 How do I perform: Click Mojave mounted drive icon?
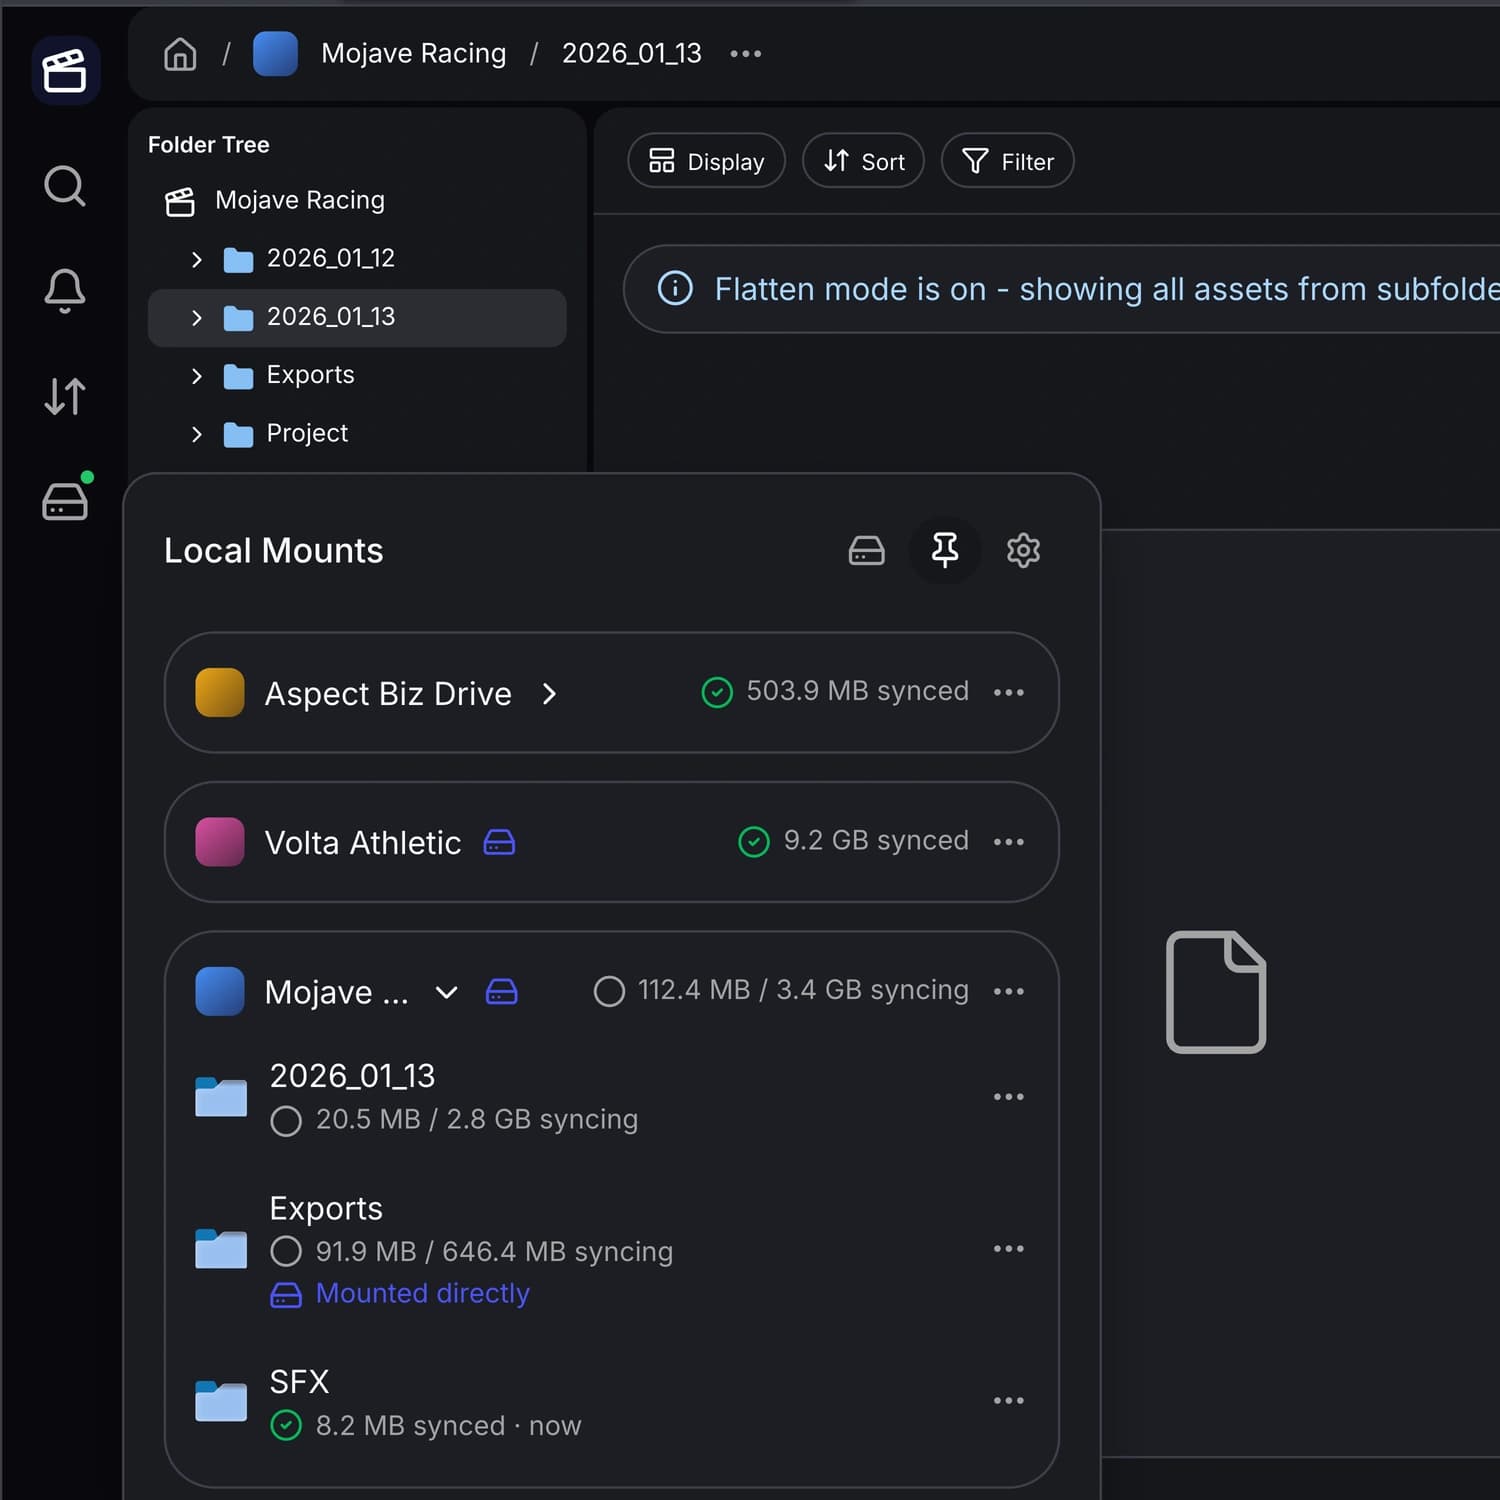click(x=502, y=991)
